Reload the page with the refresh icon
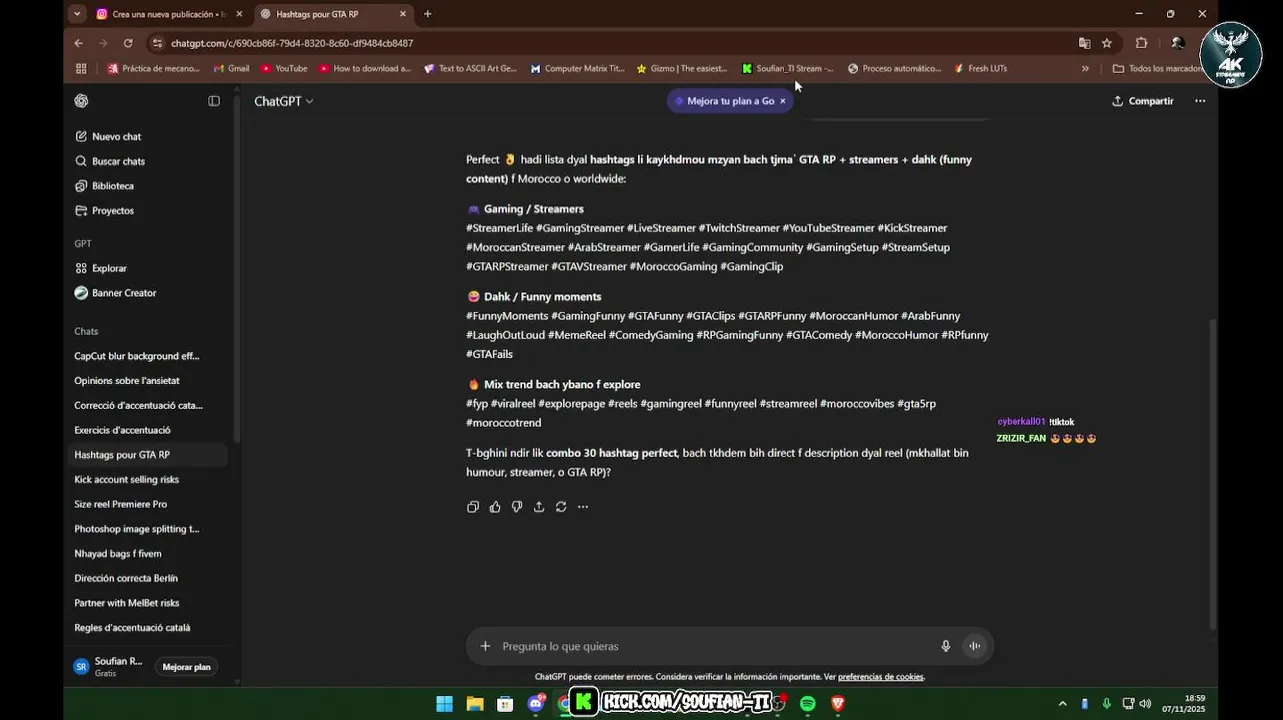 128,43
